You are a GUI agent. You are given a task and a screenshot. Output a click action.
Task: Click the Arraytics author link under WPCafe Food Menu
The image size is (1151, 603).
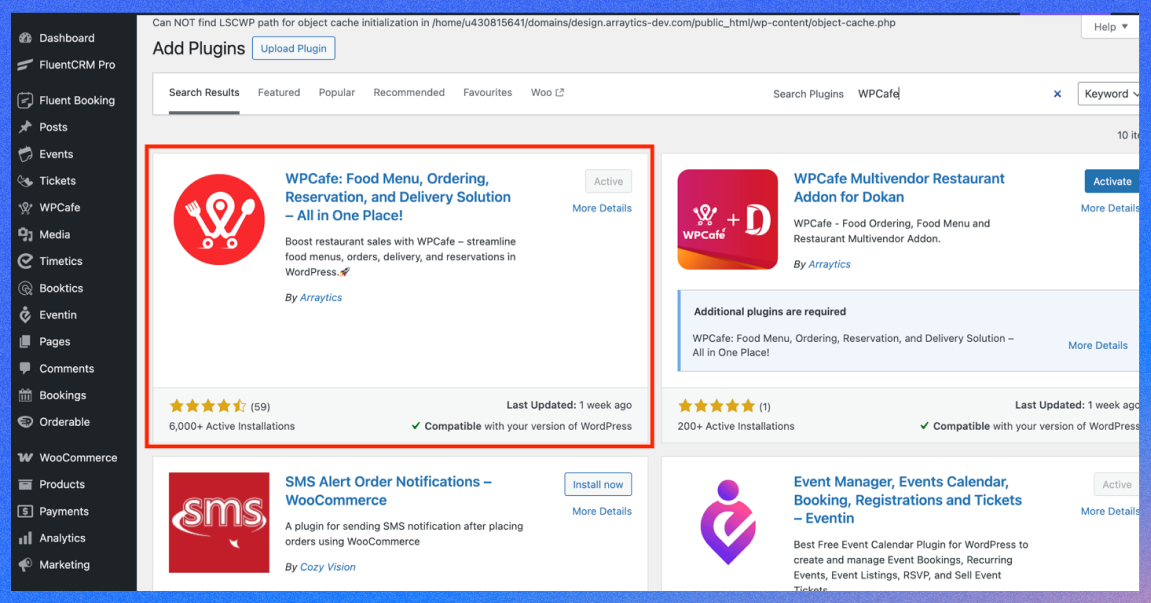321,297
